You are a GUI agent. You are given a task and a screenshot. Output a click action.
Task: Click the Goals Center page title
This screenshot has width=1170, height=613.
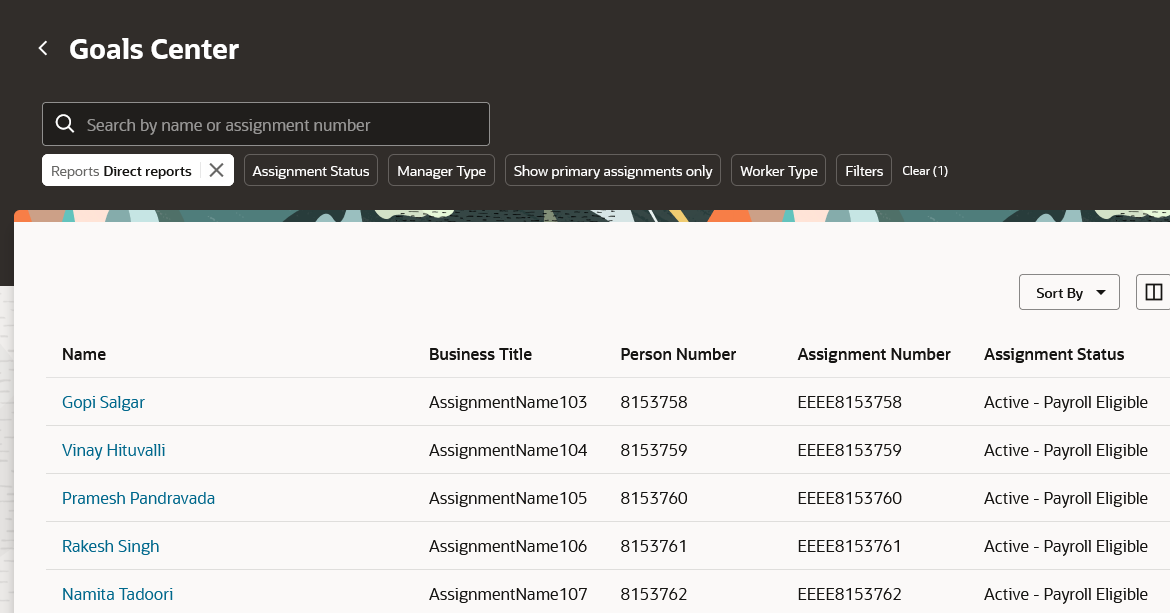pos(154,49)
